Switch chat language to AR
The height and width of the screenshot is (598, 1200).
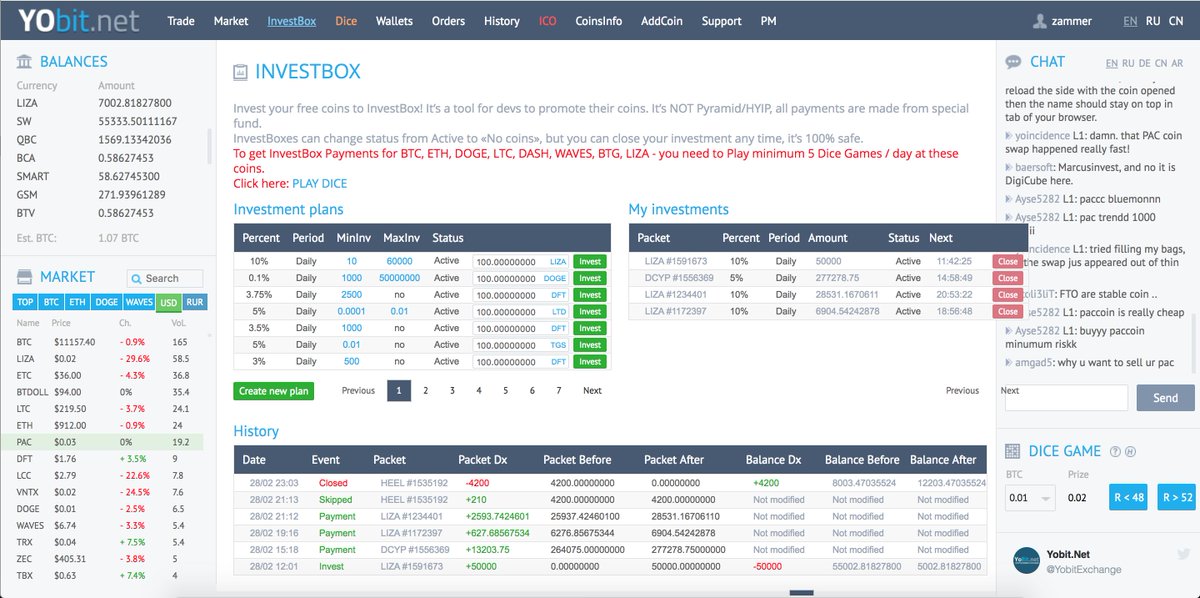click(1177, 63)
